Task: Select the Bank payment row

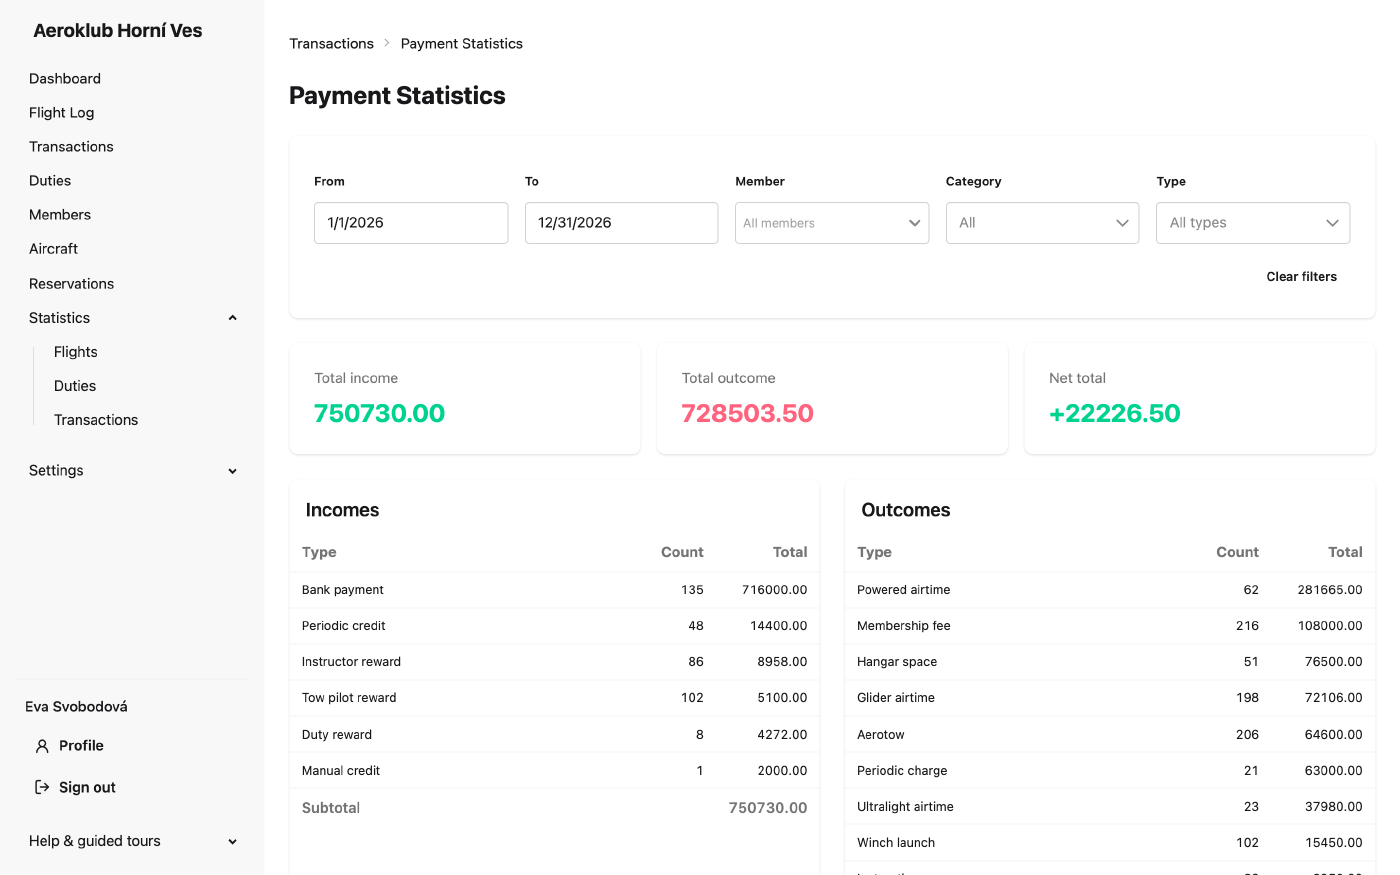Action: coord(554,590)
